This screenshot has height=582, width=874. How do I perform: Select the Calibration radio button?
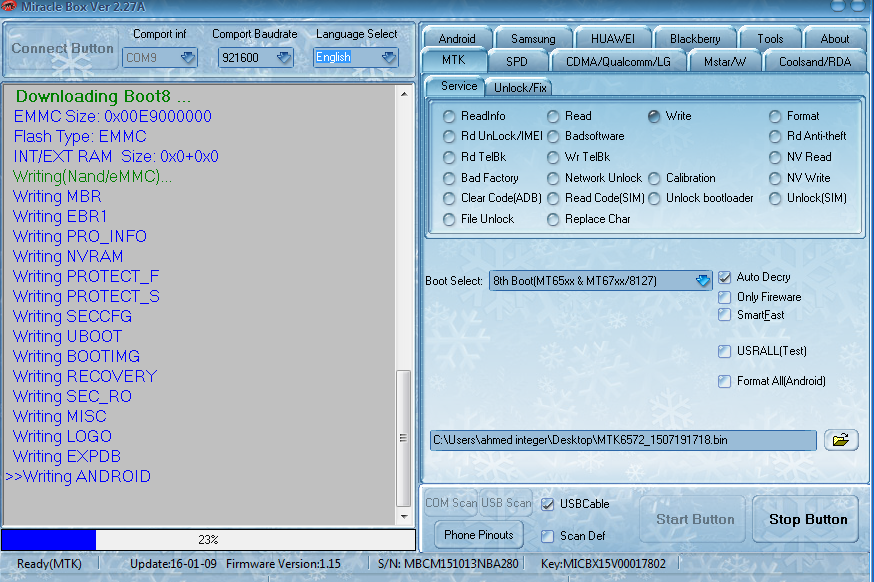tap(654, 178)
